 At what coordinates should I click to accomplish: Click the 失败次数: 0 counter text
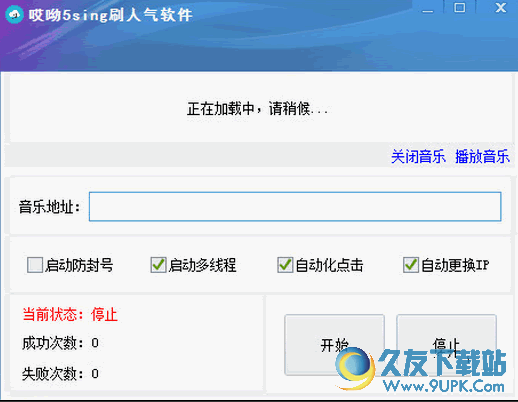(x=60, y=374)
